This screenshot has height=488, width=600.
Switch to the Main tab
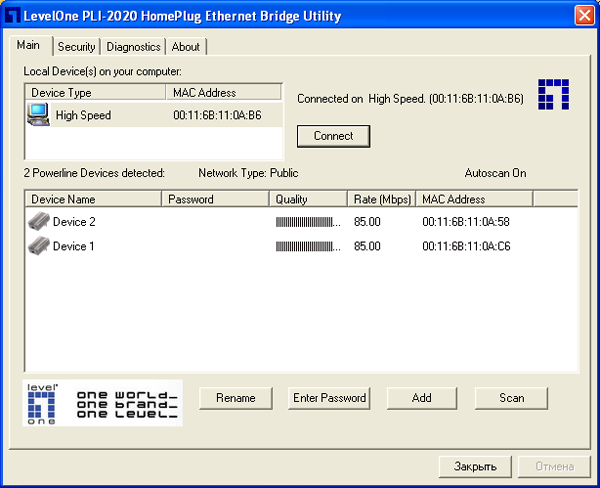pos(30,46)
